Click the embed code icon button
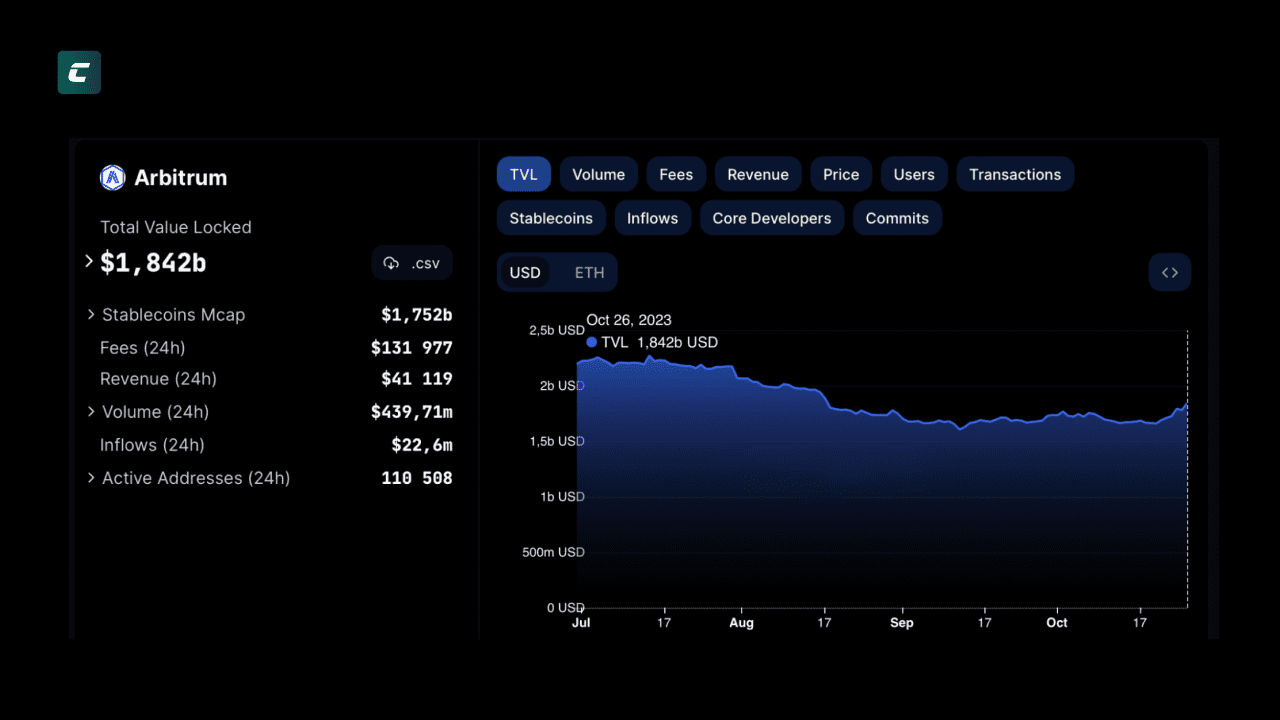Image resolution: width=1280 pixels, height=720 pixels. 1169,272
